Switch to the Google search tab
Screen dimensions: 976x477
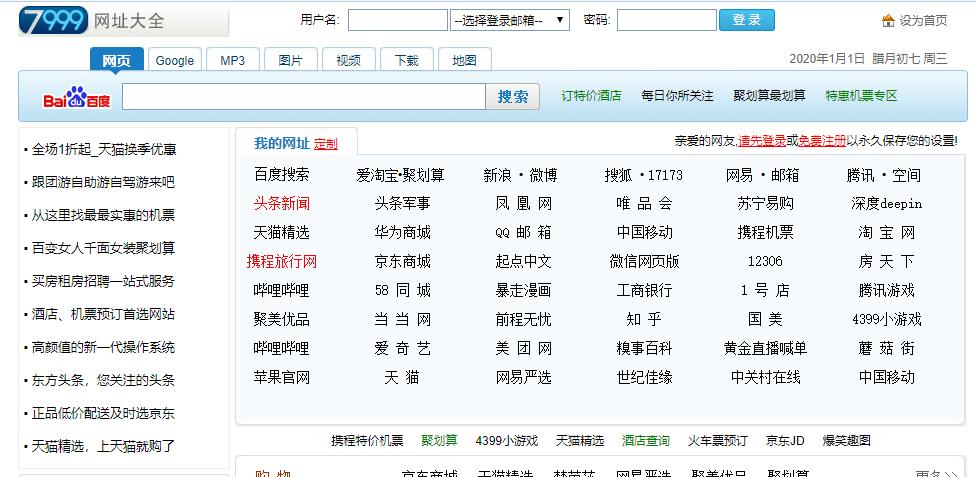pos(174,60)
